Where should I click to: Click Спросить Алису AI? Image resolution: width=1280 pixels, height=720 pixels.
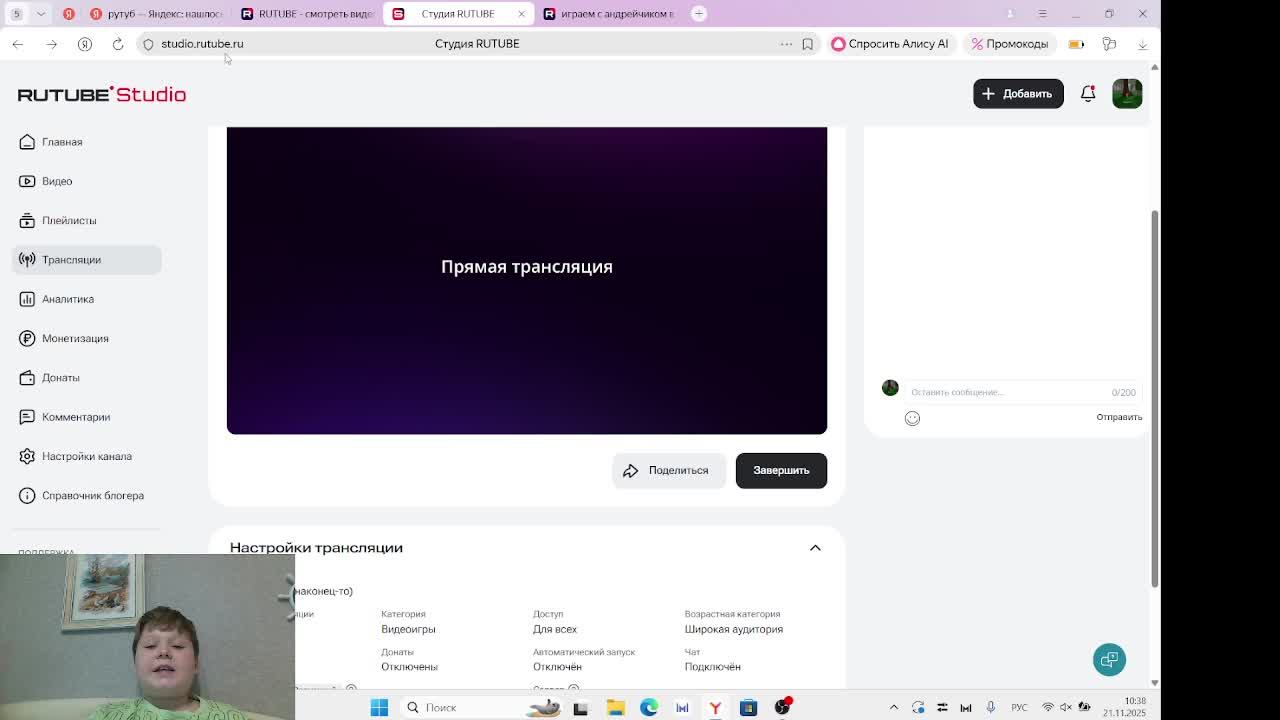click(890, 44)
